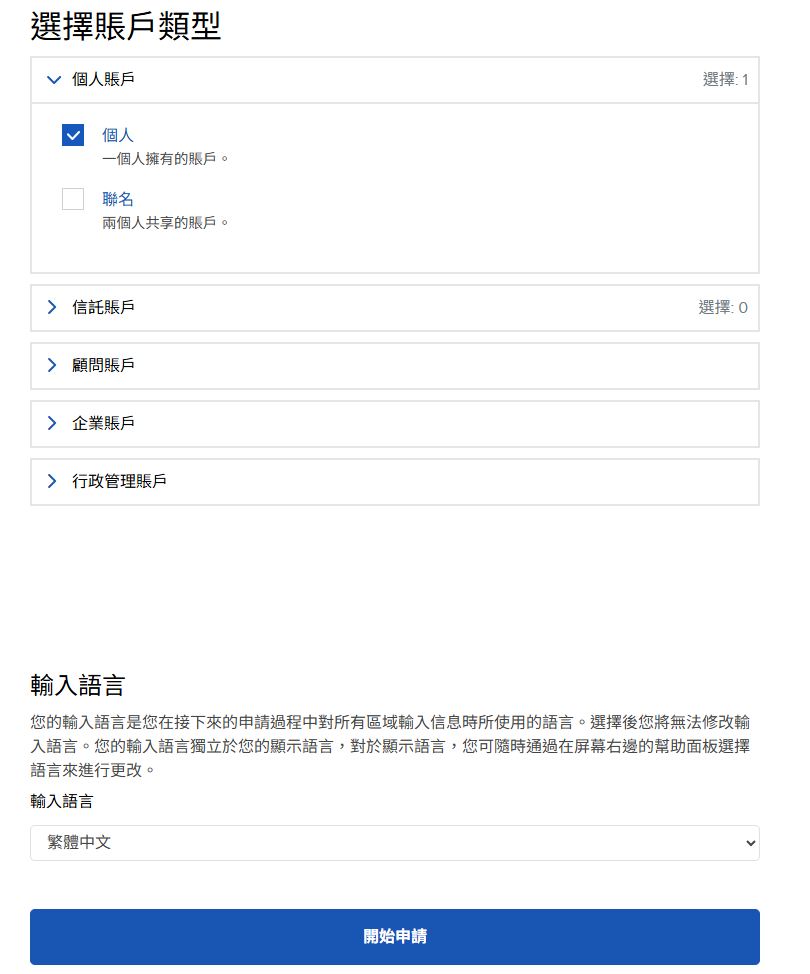
Task: Click the chevron icon beside 企業賬戶
Action: point(53,424)
